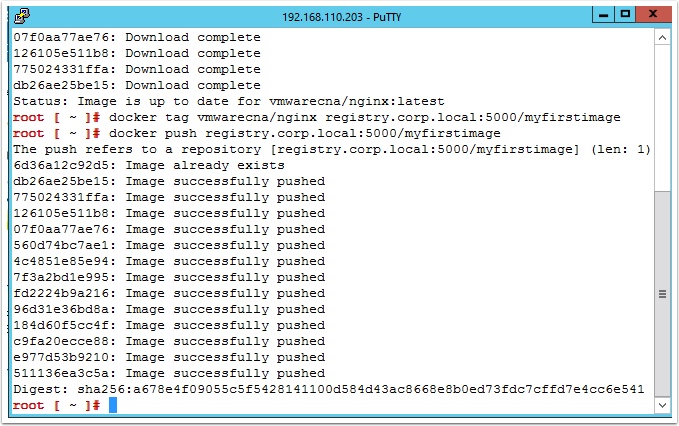Click the line for layer c9fa20ecce88
Image resolution: width=679 pixels, height=426 pixels.
click(x=169, y=341)
